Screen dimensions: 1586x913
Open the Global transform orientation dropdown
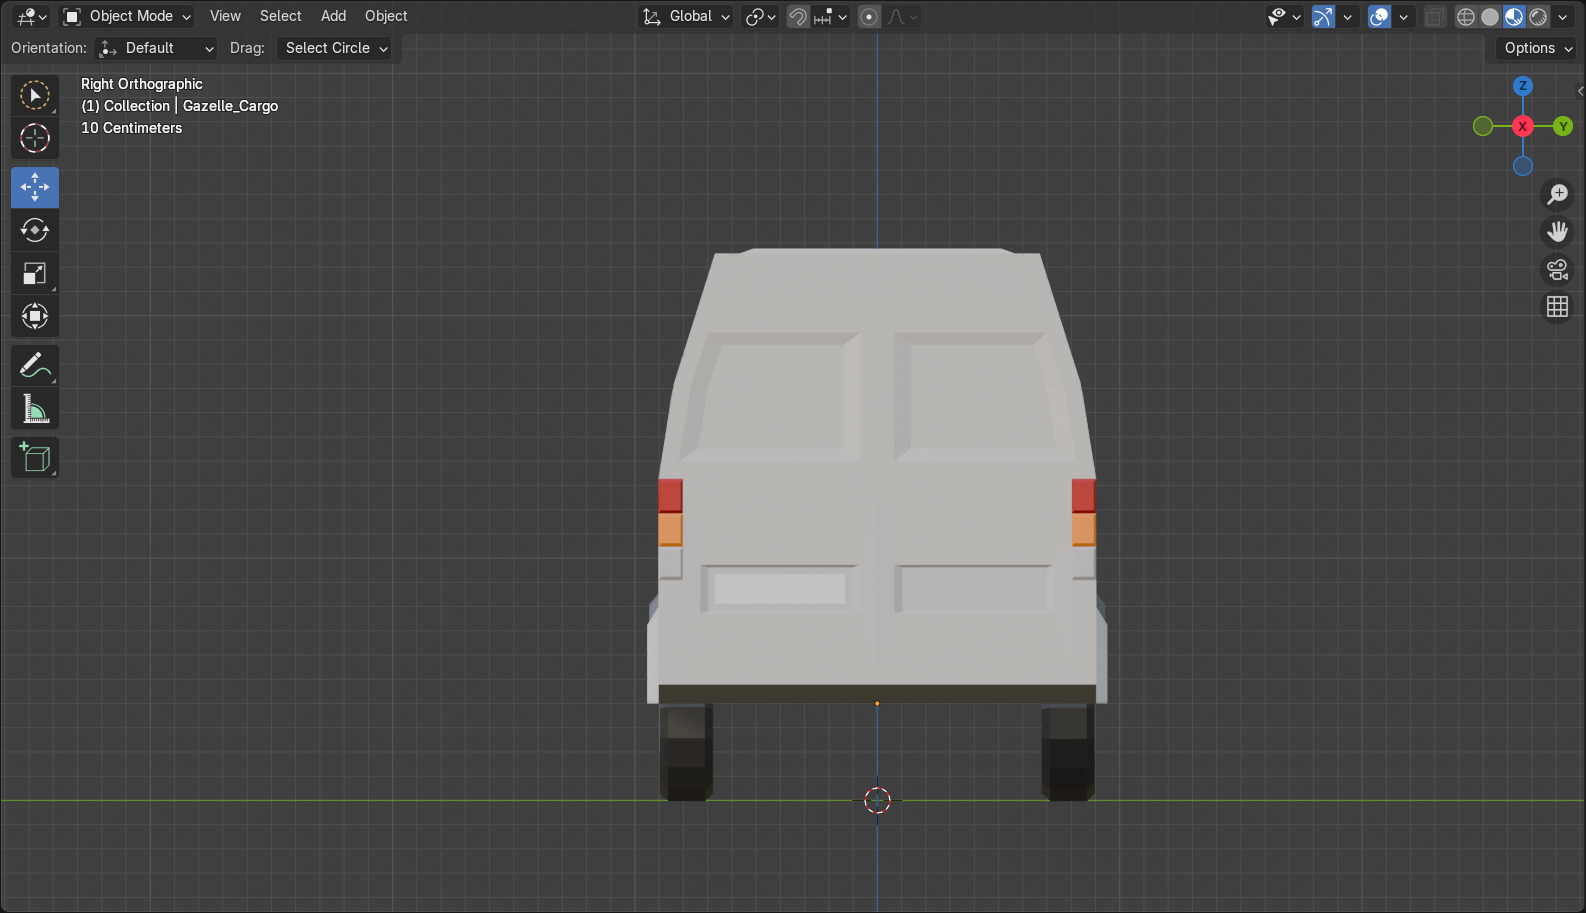[686, 16]
